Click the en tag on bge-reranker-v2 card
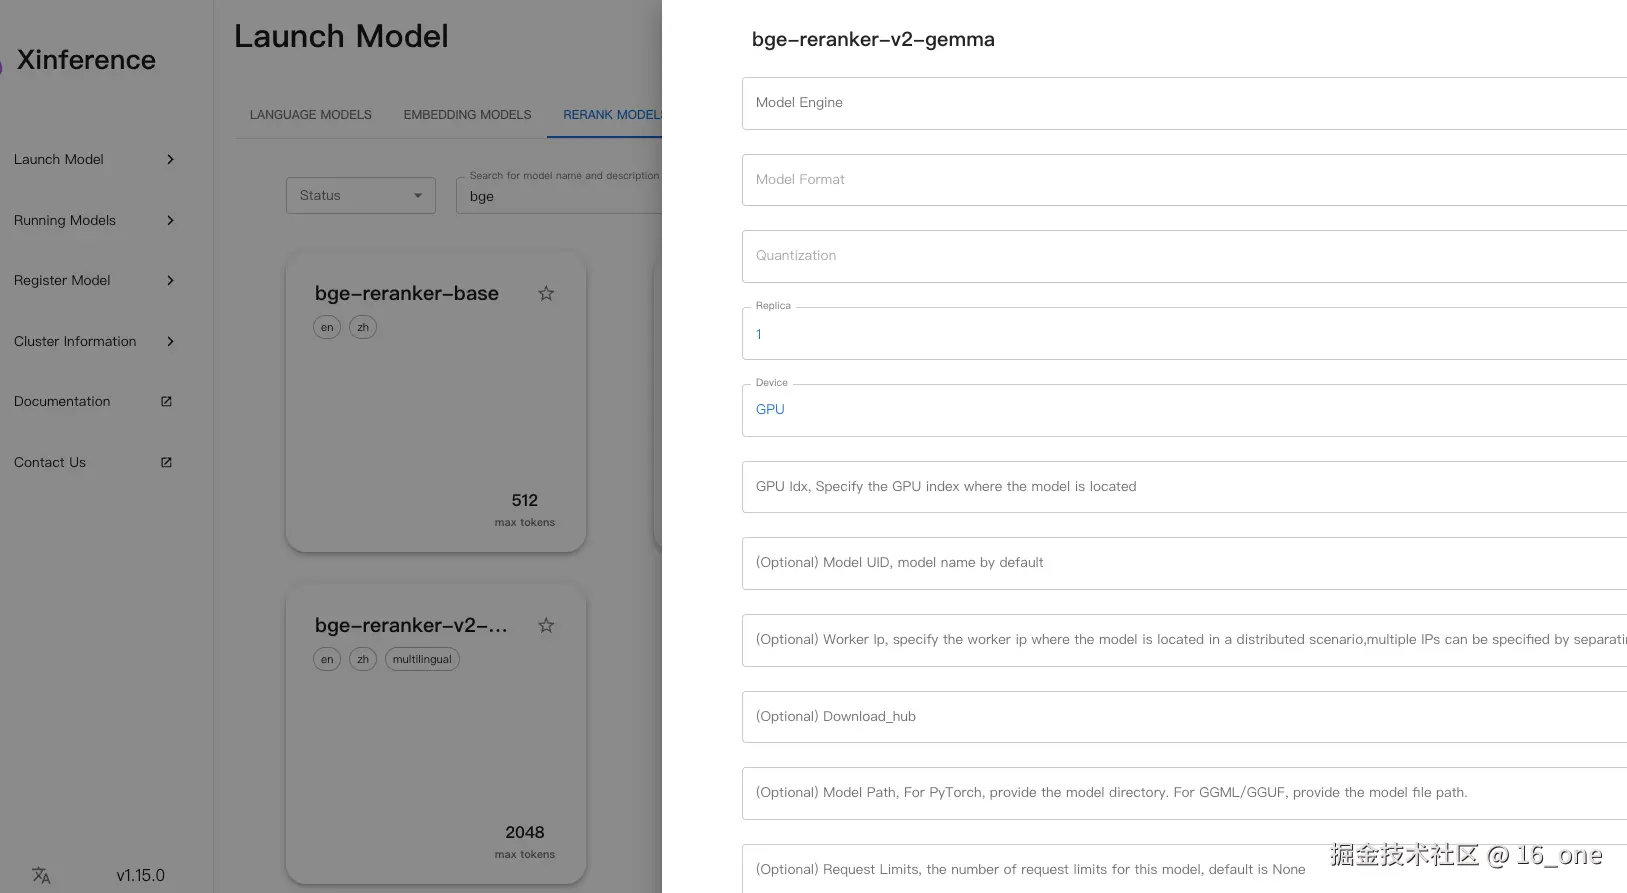The width and height of the screenshot is (1627, 893). (x=327, y=659)
